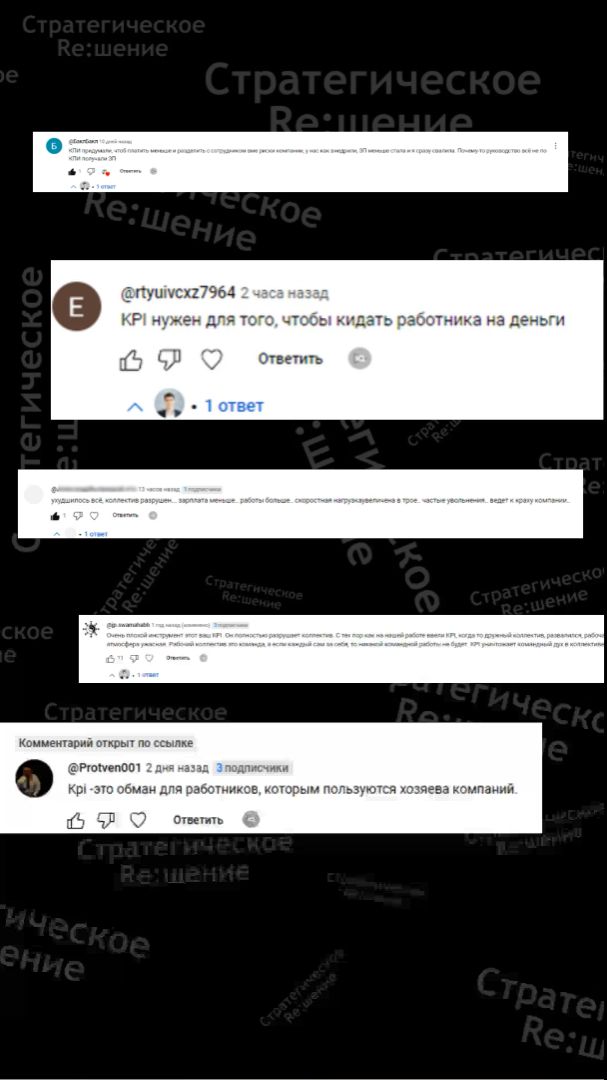Dislike the @Protven001 comment

(x=106, y=820)
